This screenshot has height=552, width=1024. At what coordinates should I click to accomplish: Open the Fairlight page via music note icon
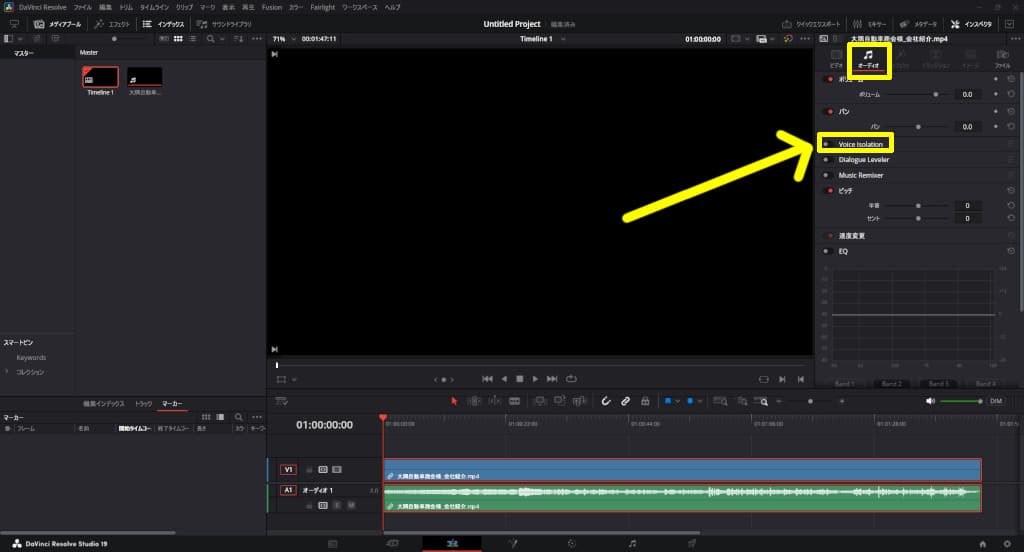coord(632,543)
